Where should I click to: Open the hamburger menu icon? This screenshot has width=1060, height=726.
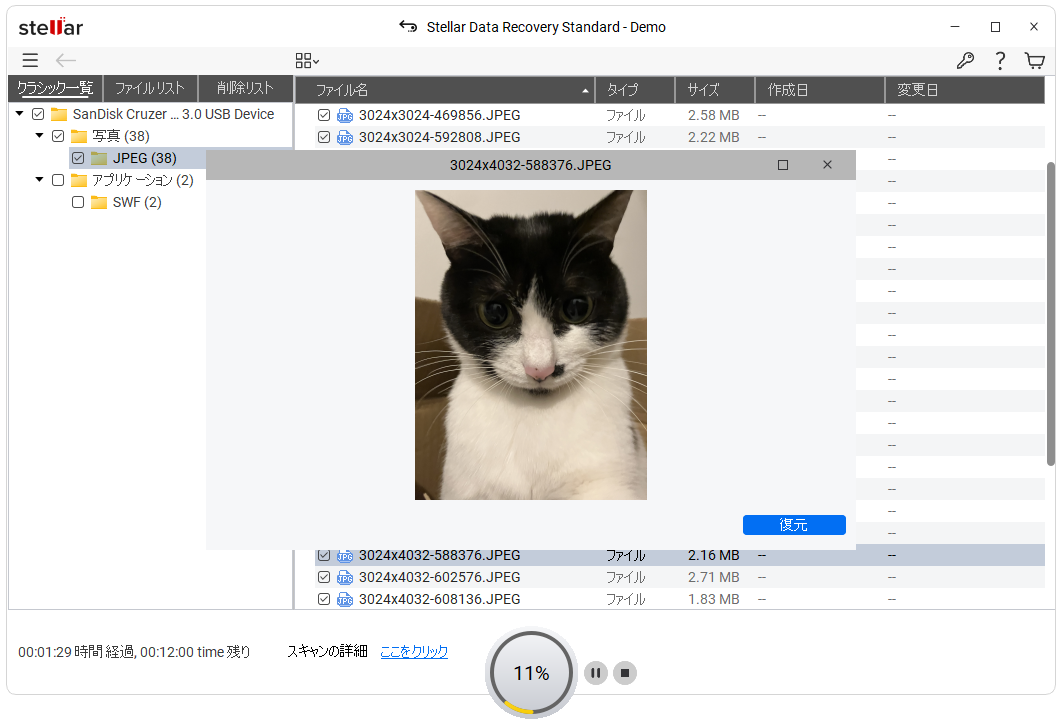tap(30, 61)
